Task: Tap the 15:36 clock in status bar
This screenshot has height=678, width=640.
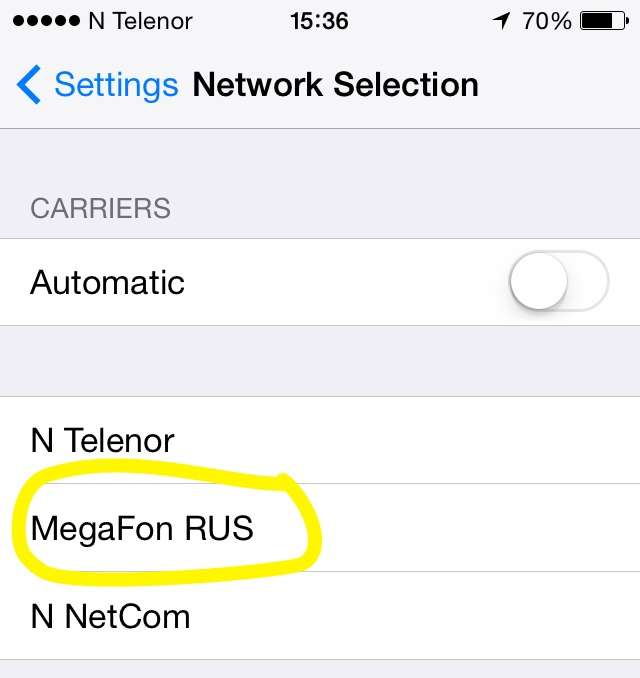Action: 319,21
